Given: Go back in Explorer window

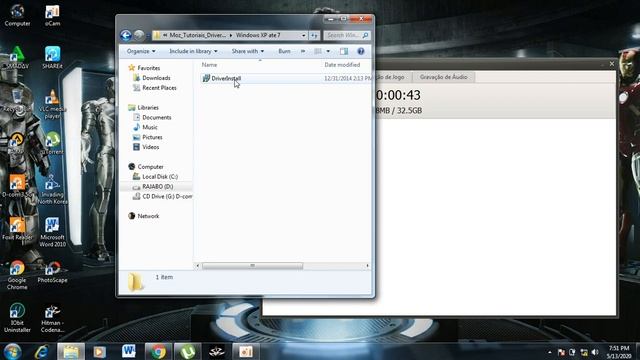Looking at the screenshot, I should tap(126, 36).
